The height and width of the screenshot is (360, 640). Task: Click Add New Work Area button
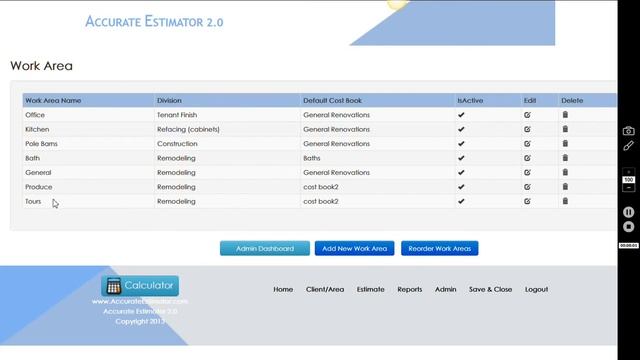click(355, 248)
